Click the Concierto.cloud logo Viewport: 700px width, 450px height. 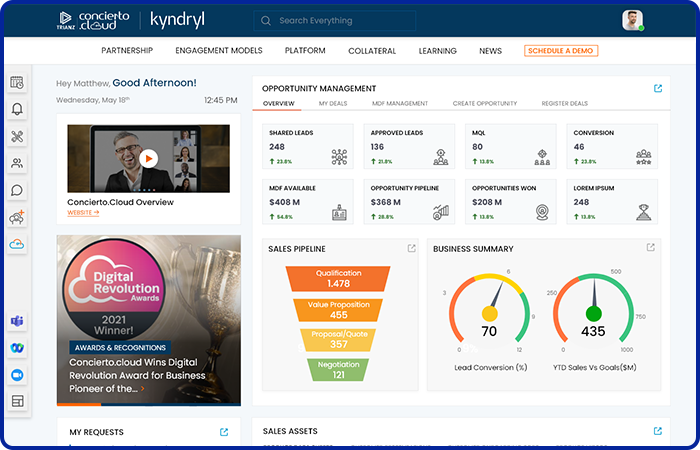tap(93, 21)
